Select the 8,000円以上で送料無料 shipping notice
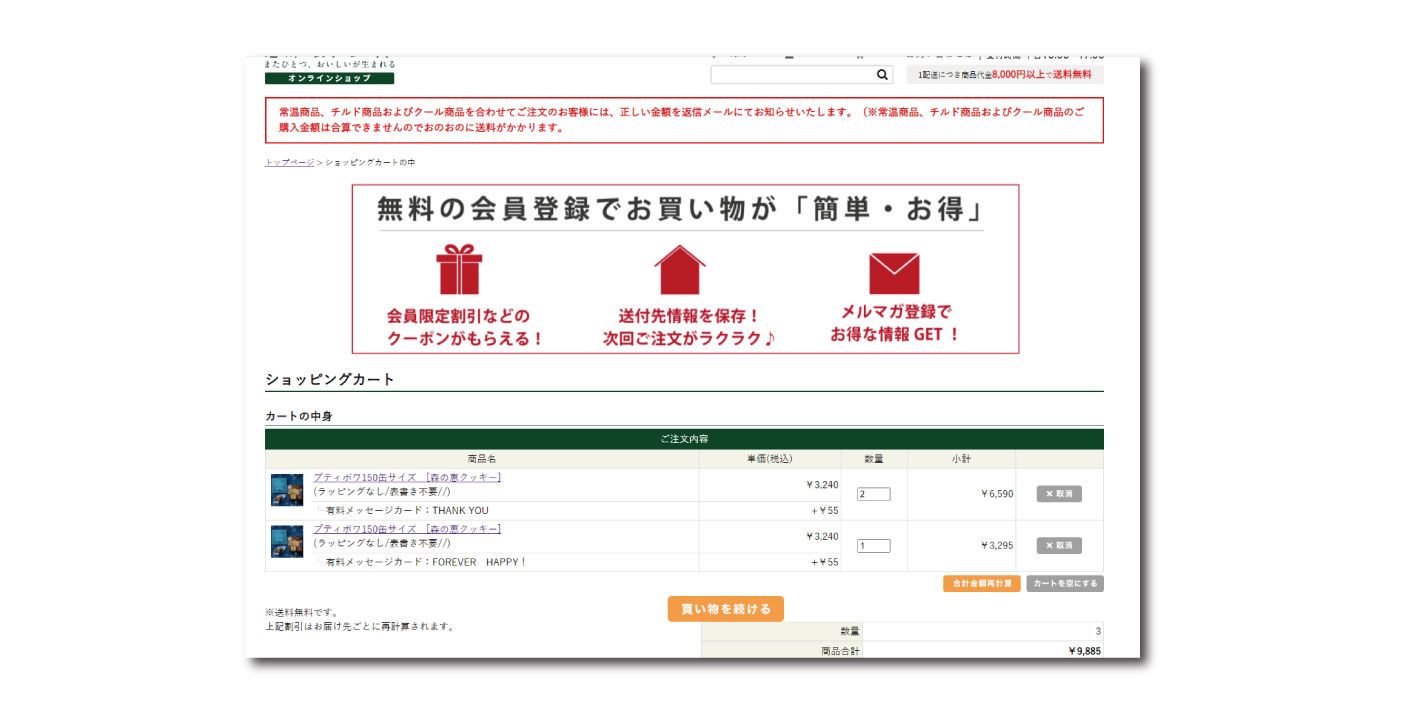Image resolution: width=1414 pixels, height=727 pixels. 1005,74
